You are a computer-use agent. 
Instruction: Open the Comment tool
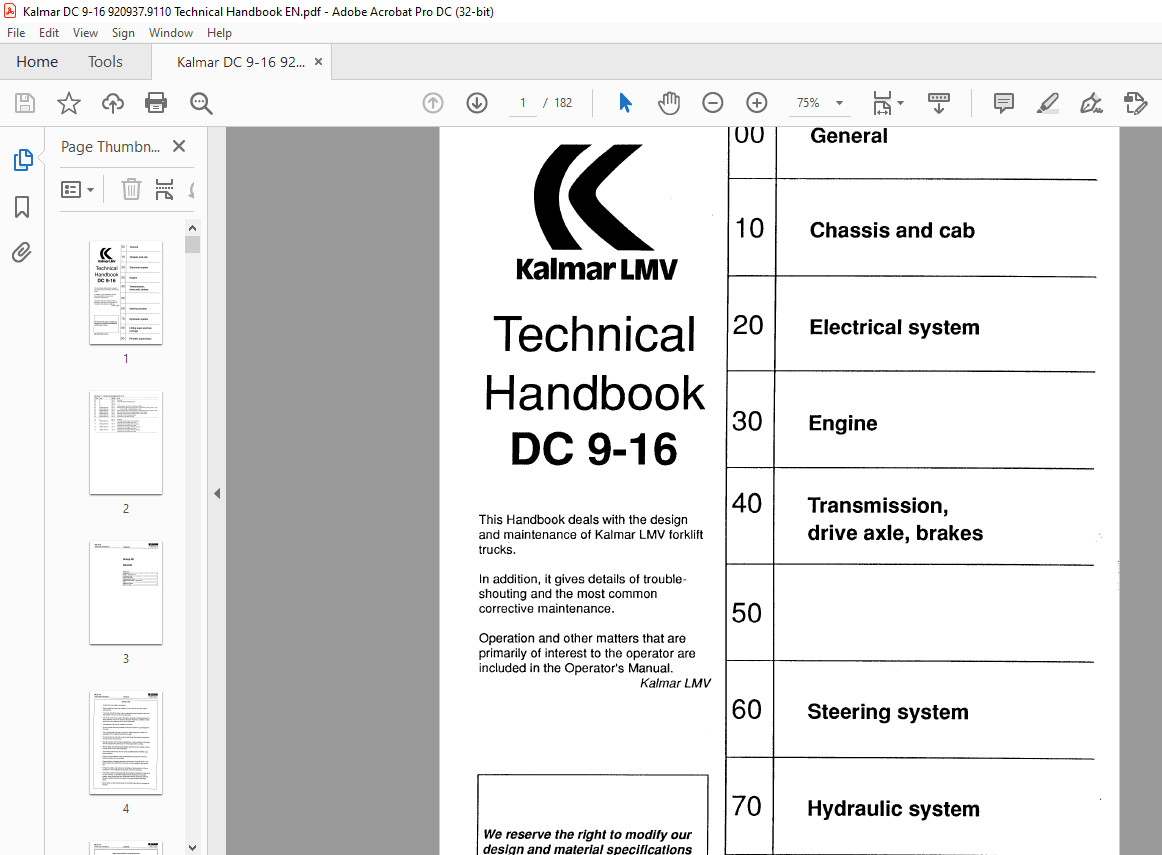[1002, 102]
